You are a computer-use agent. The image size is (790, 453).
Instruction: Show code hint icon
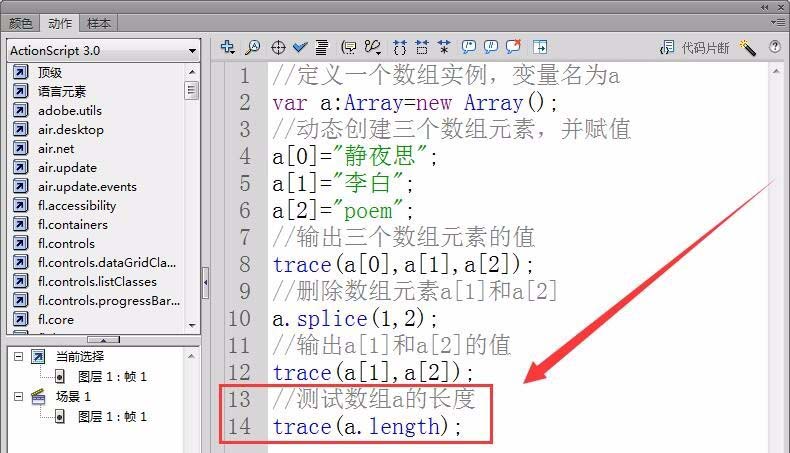coord(349,47)
